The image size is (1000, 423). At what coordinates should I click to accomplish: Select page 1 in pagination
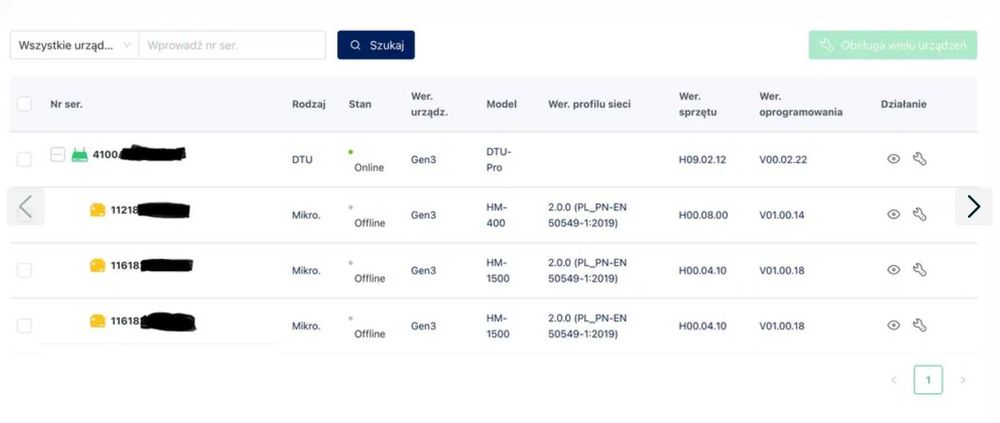pyautogui.click(x=928, y=380)
